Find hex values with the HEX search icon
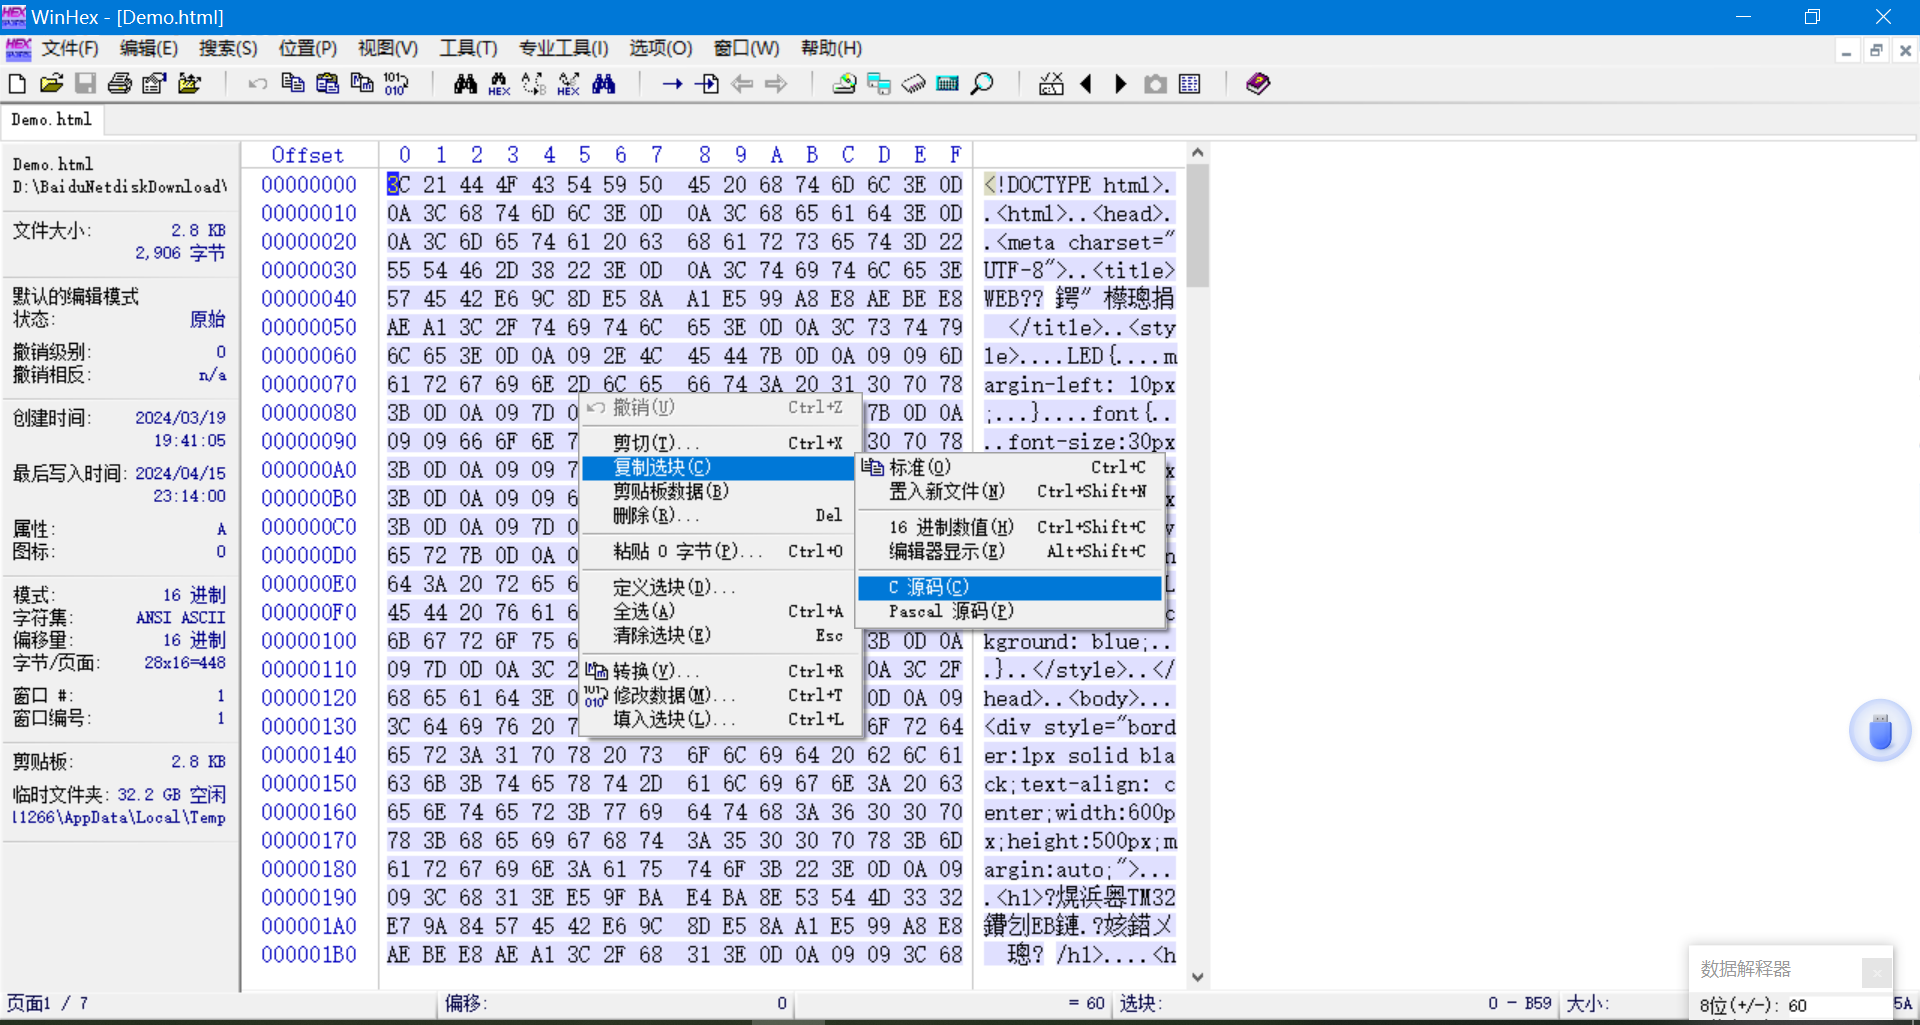 pyautogui.click(x=498, y=84)
